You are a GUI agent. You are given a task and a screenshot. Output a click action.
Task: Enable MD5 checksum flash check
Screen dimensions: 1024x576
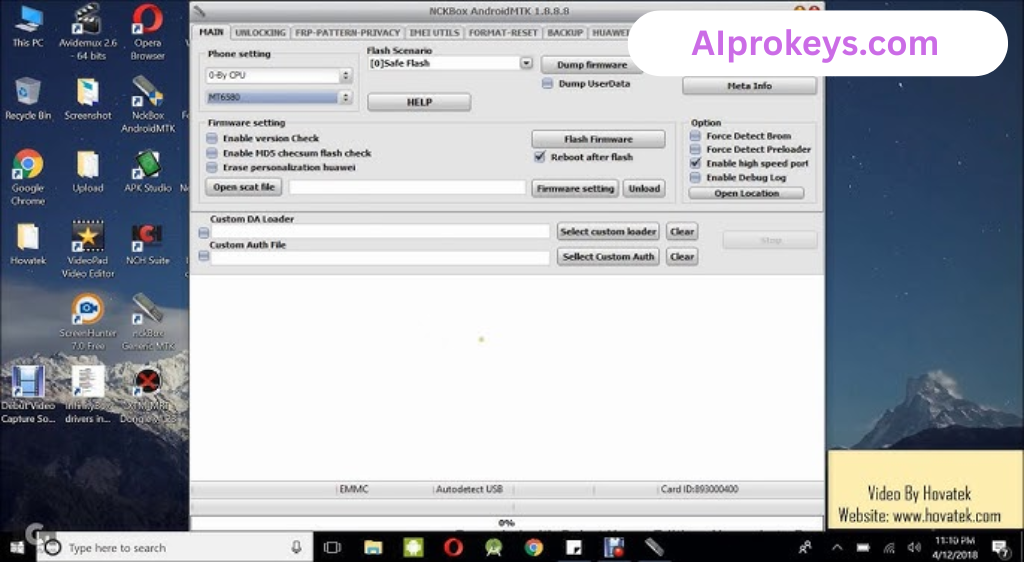pos(212,153)
